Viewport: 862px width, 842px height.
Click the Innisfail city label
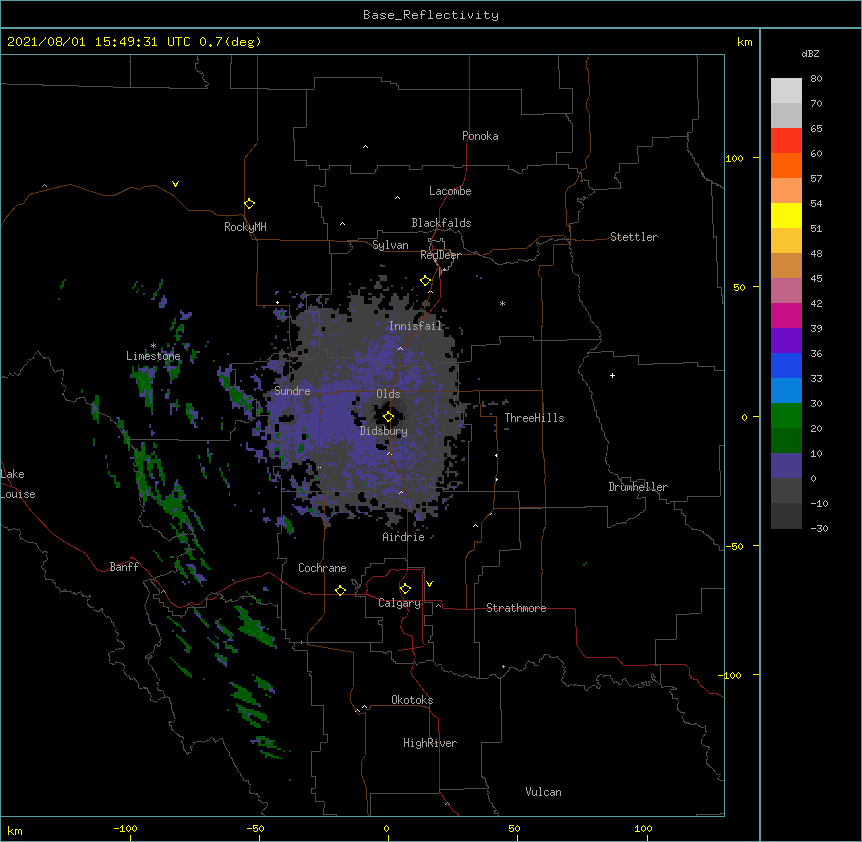pos(416,326)
